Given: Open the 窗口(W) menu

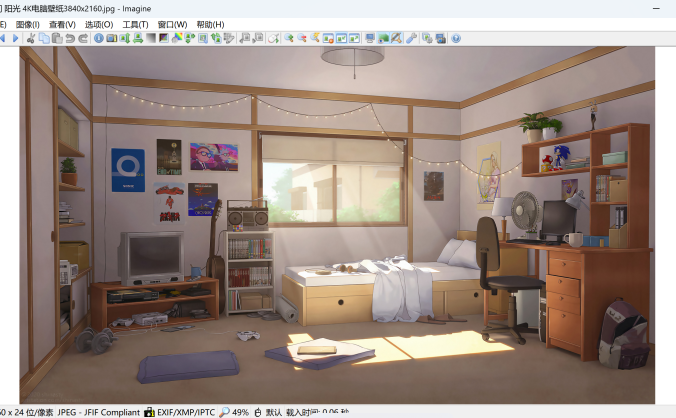Looking at the screenshot, I should (x=172, y=25).
